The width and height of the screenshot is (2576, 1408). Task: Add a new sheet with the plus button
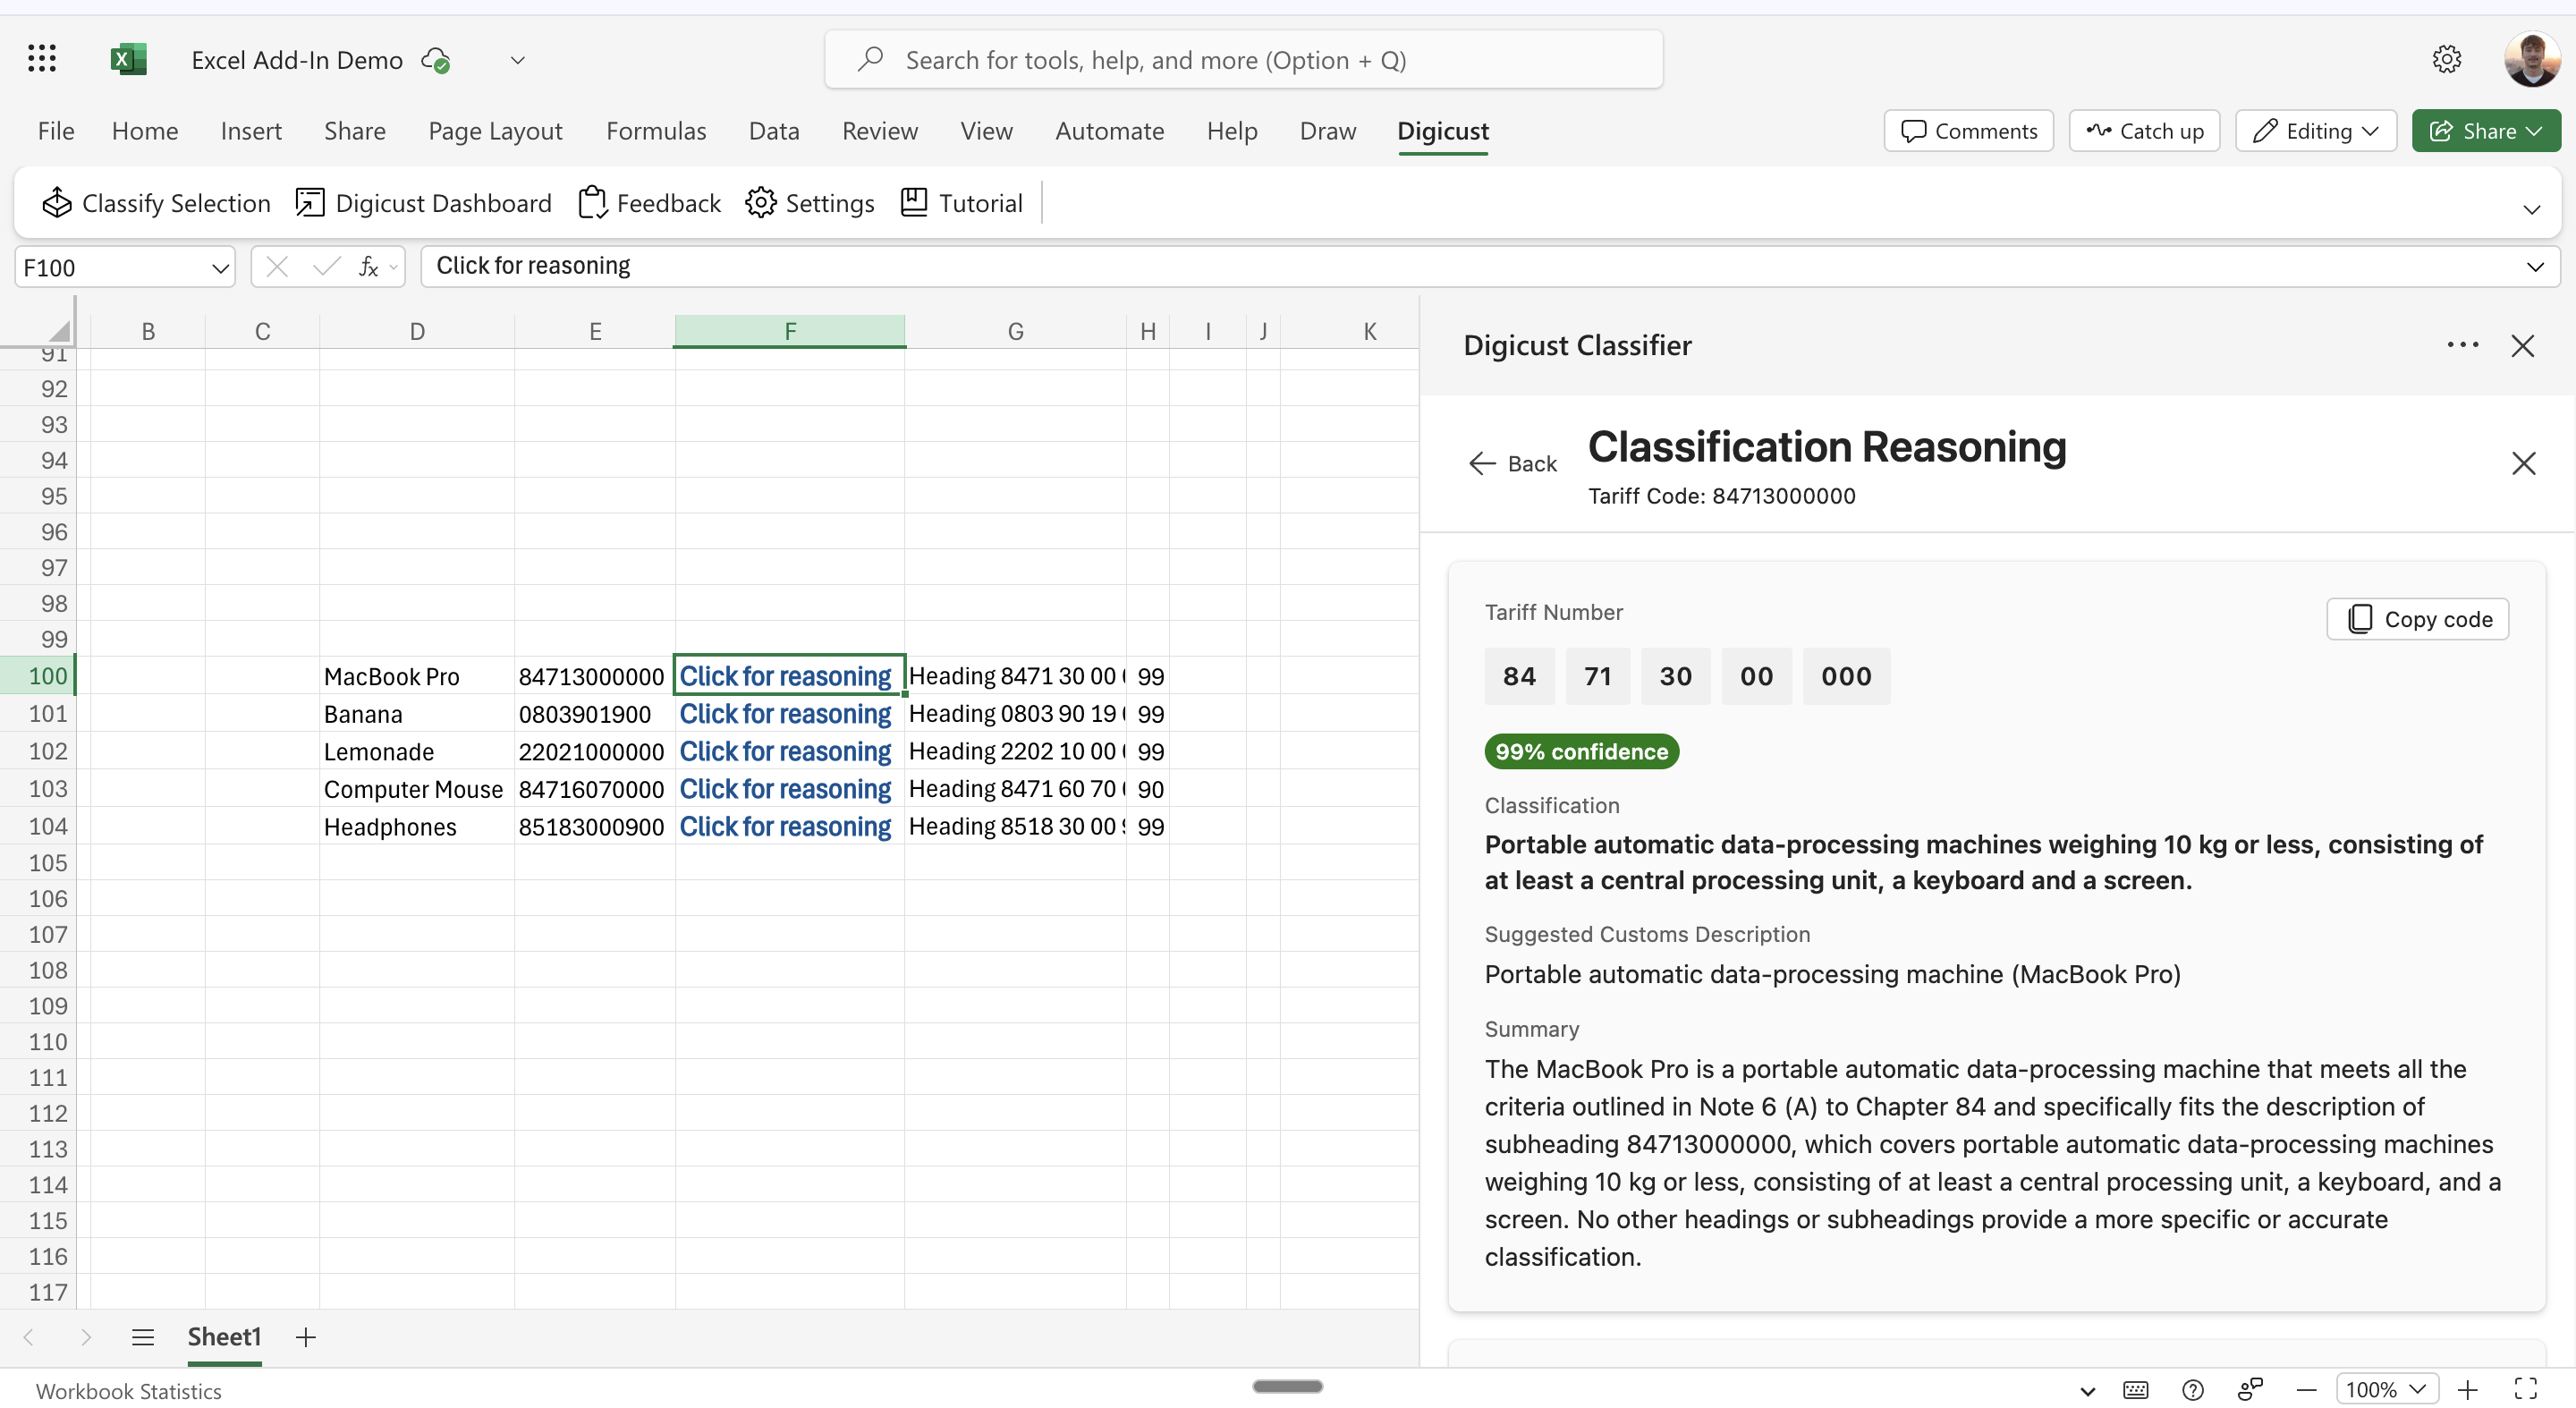[x=306, y=1337]
